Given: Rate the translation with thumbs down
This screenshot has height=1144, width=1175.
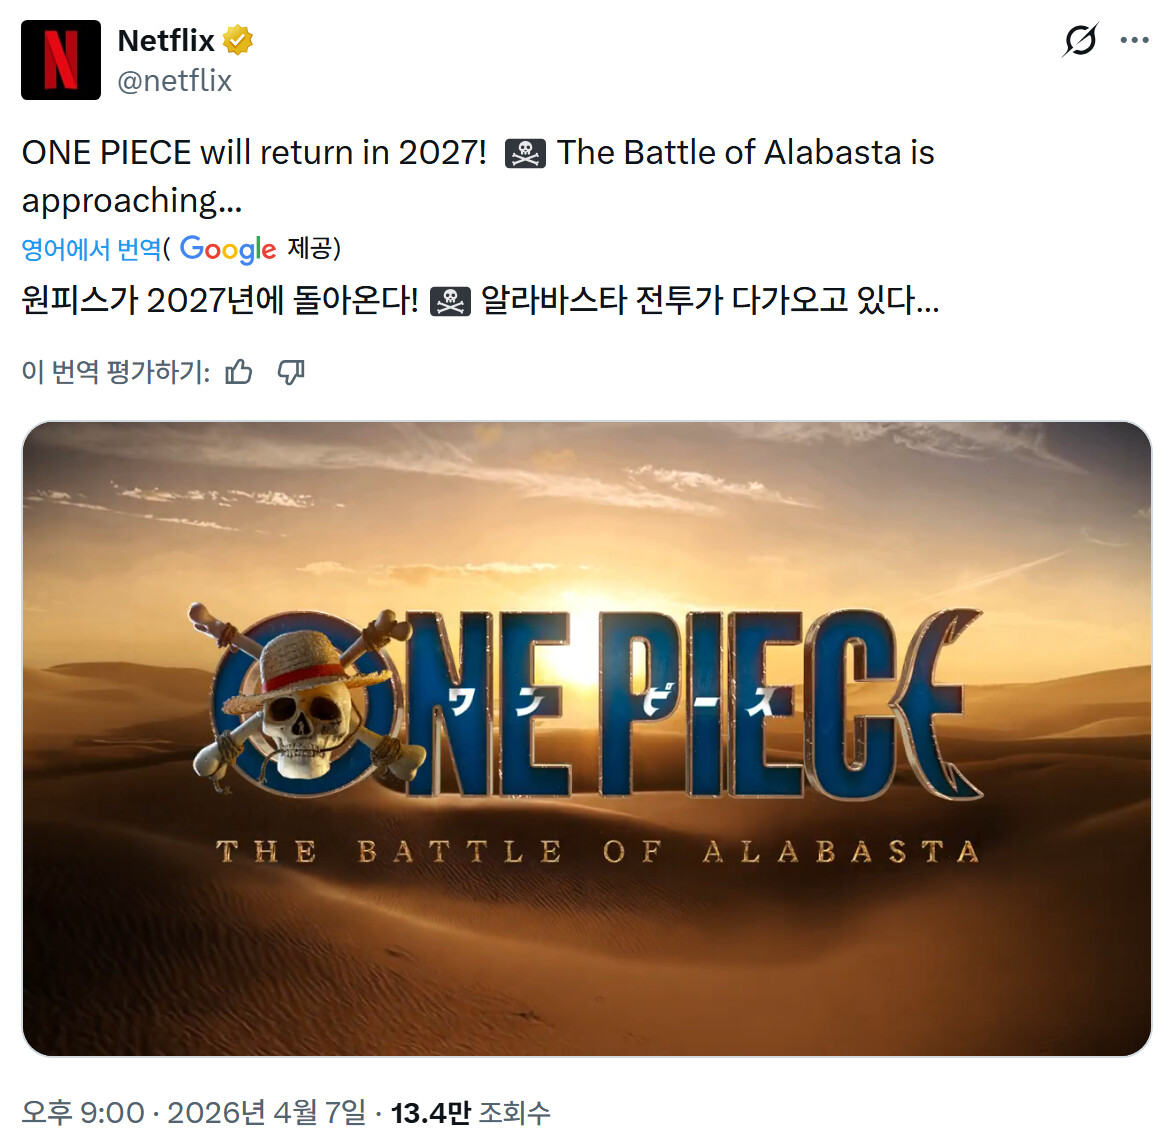Looking at the screenshot, I should point(291,372).
